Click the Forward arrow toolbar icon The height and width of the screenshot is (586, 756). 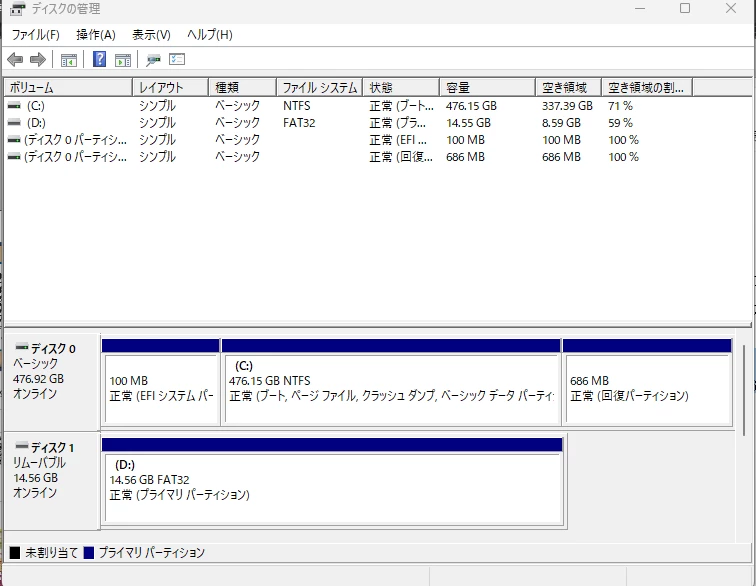click(38, 60)
